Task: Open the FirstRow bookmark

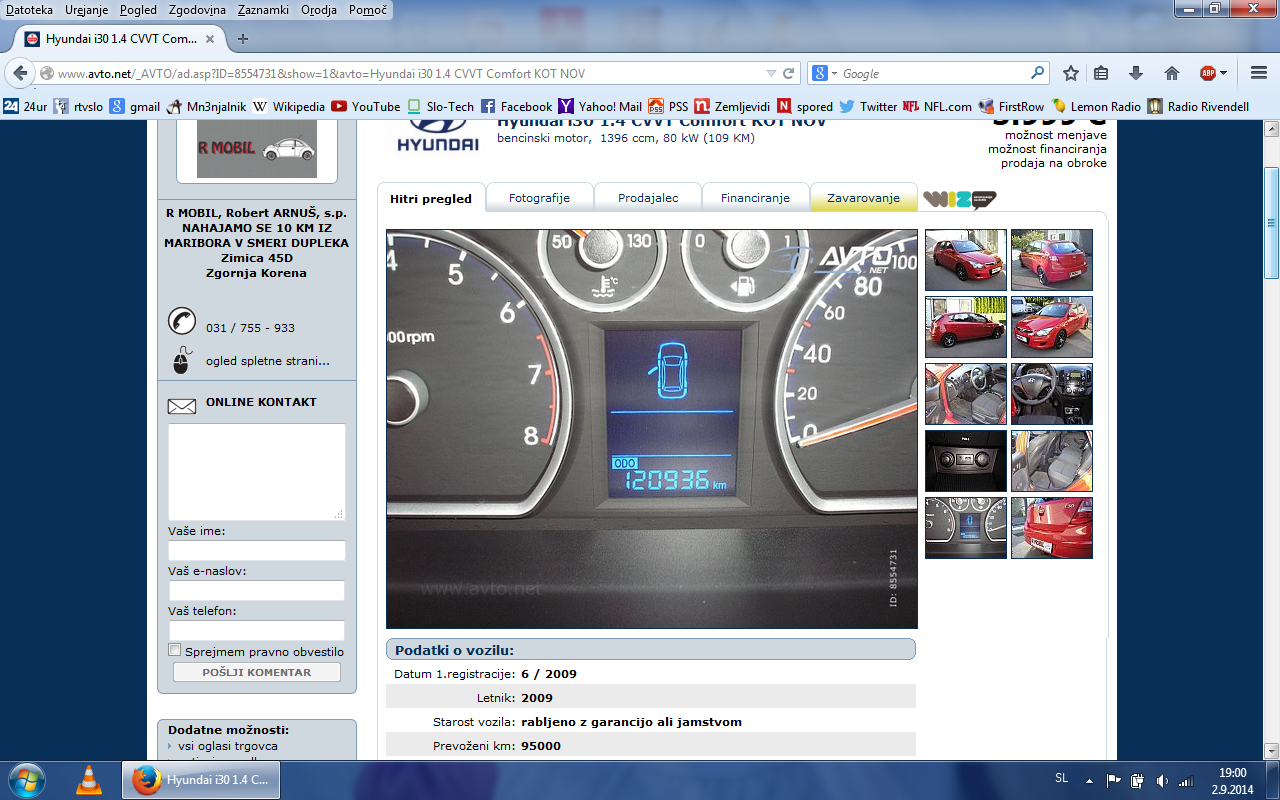Action: coord(1012,106)
